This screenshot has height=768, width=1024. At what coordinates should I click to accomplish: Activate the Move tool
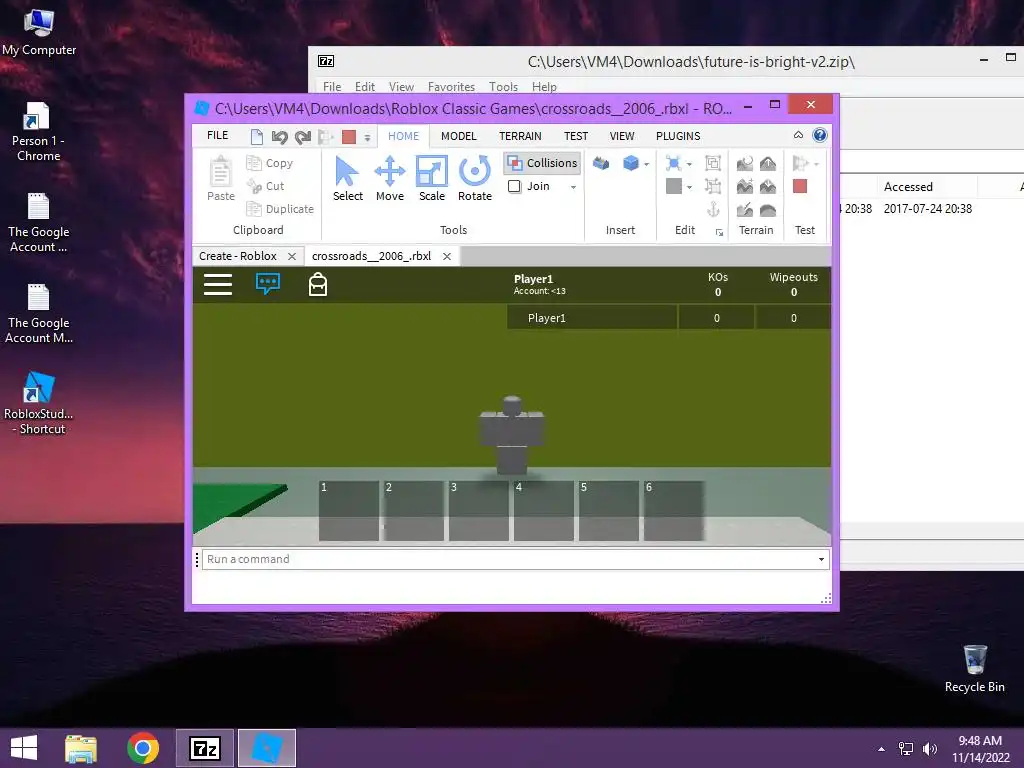[390, 178]
